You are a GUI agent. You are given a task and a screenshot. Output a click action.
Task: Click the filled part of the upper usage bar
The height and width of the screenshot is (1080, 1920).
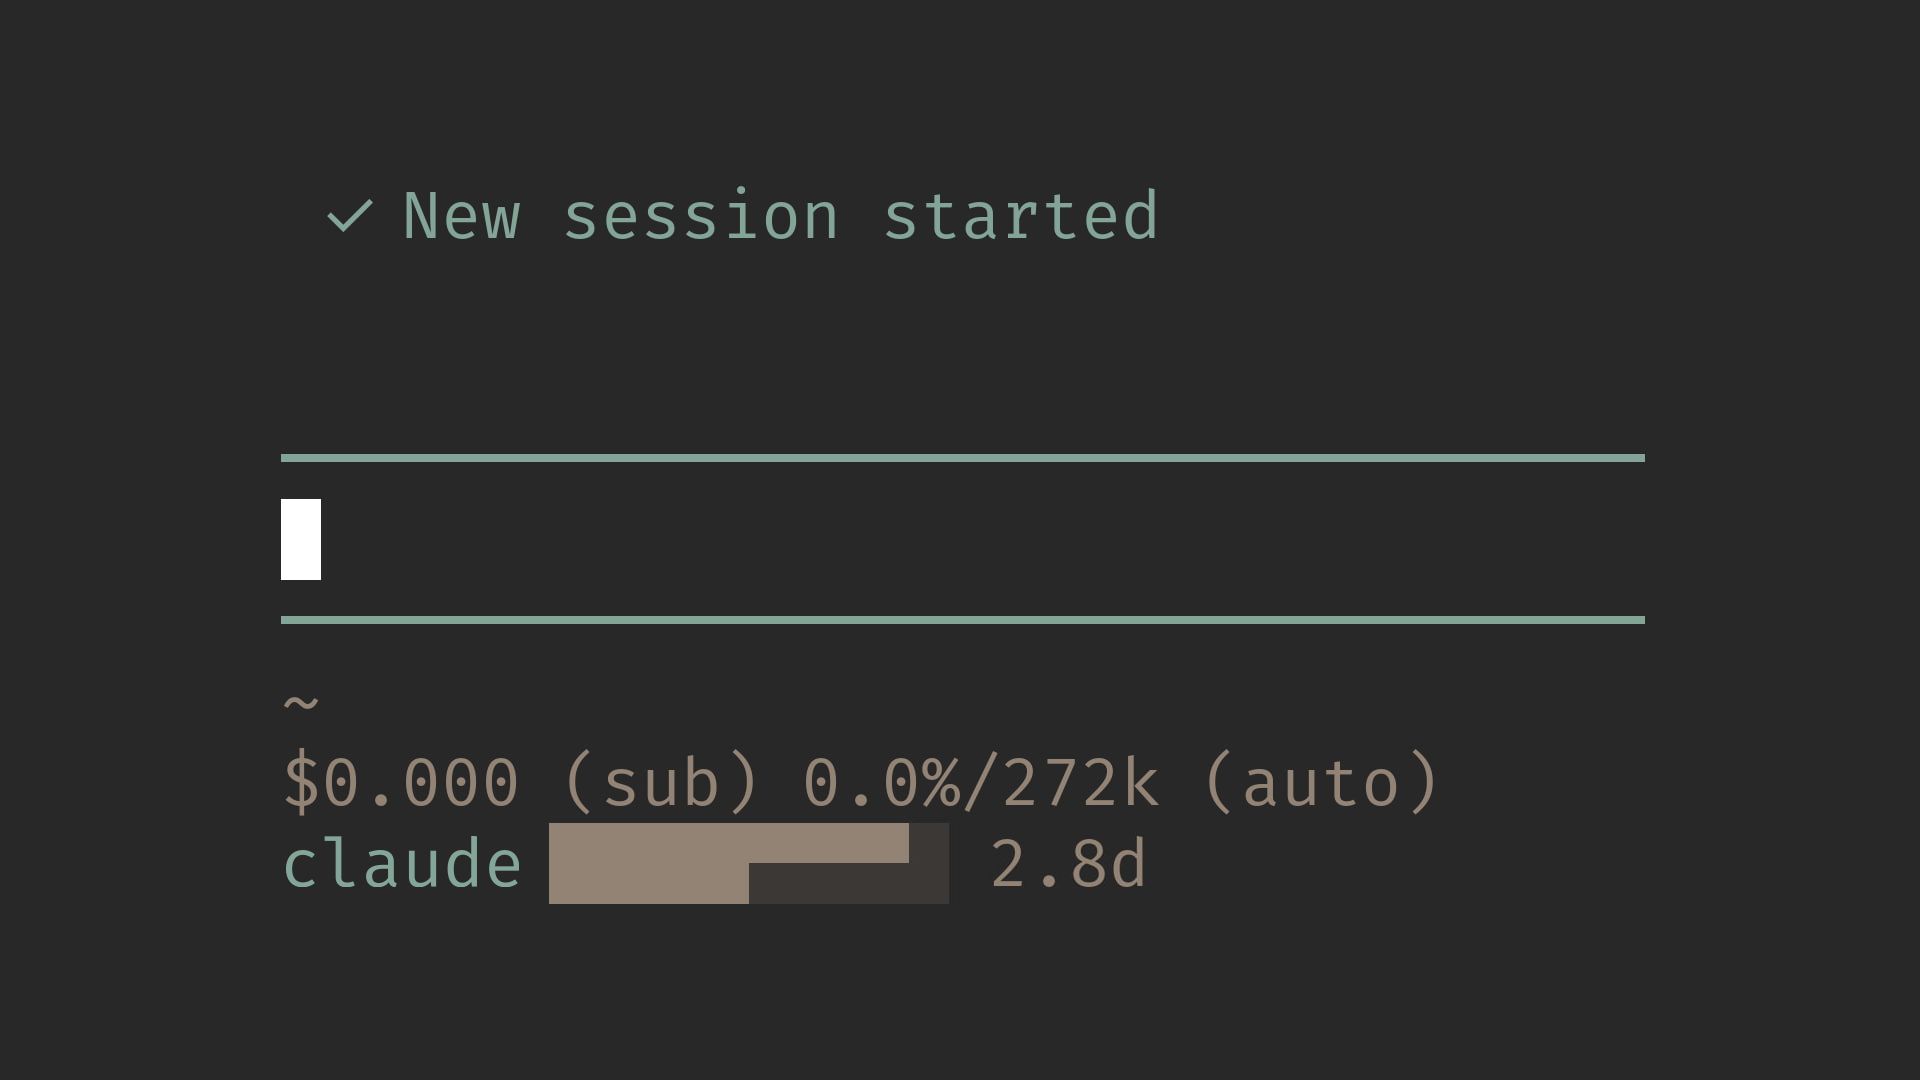click(729, 843)
